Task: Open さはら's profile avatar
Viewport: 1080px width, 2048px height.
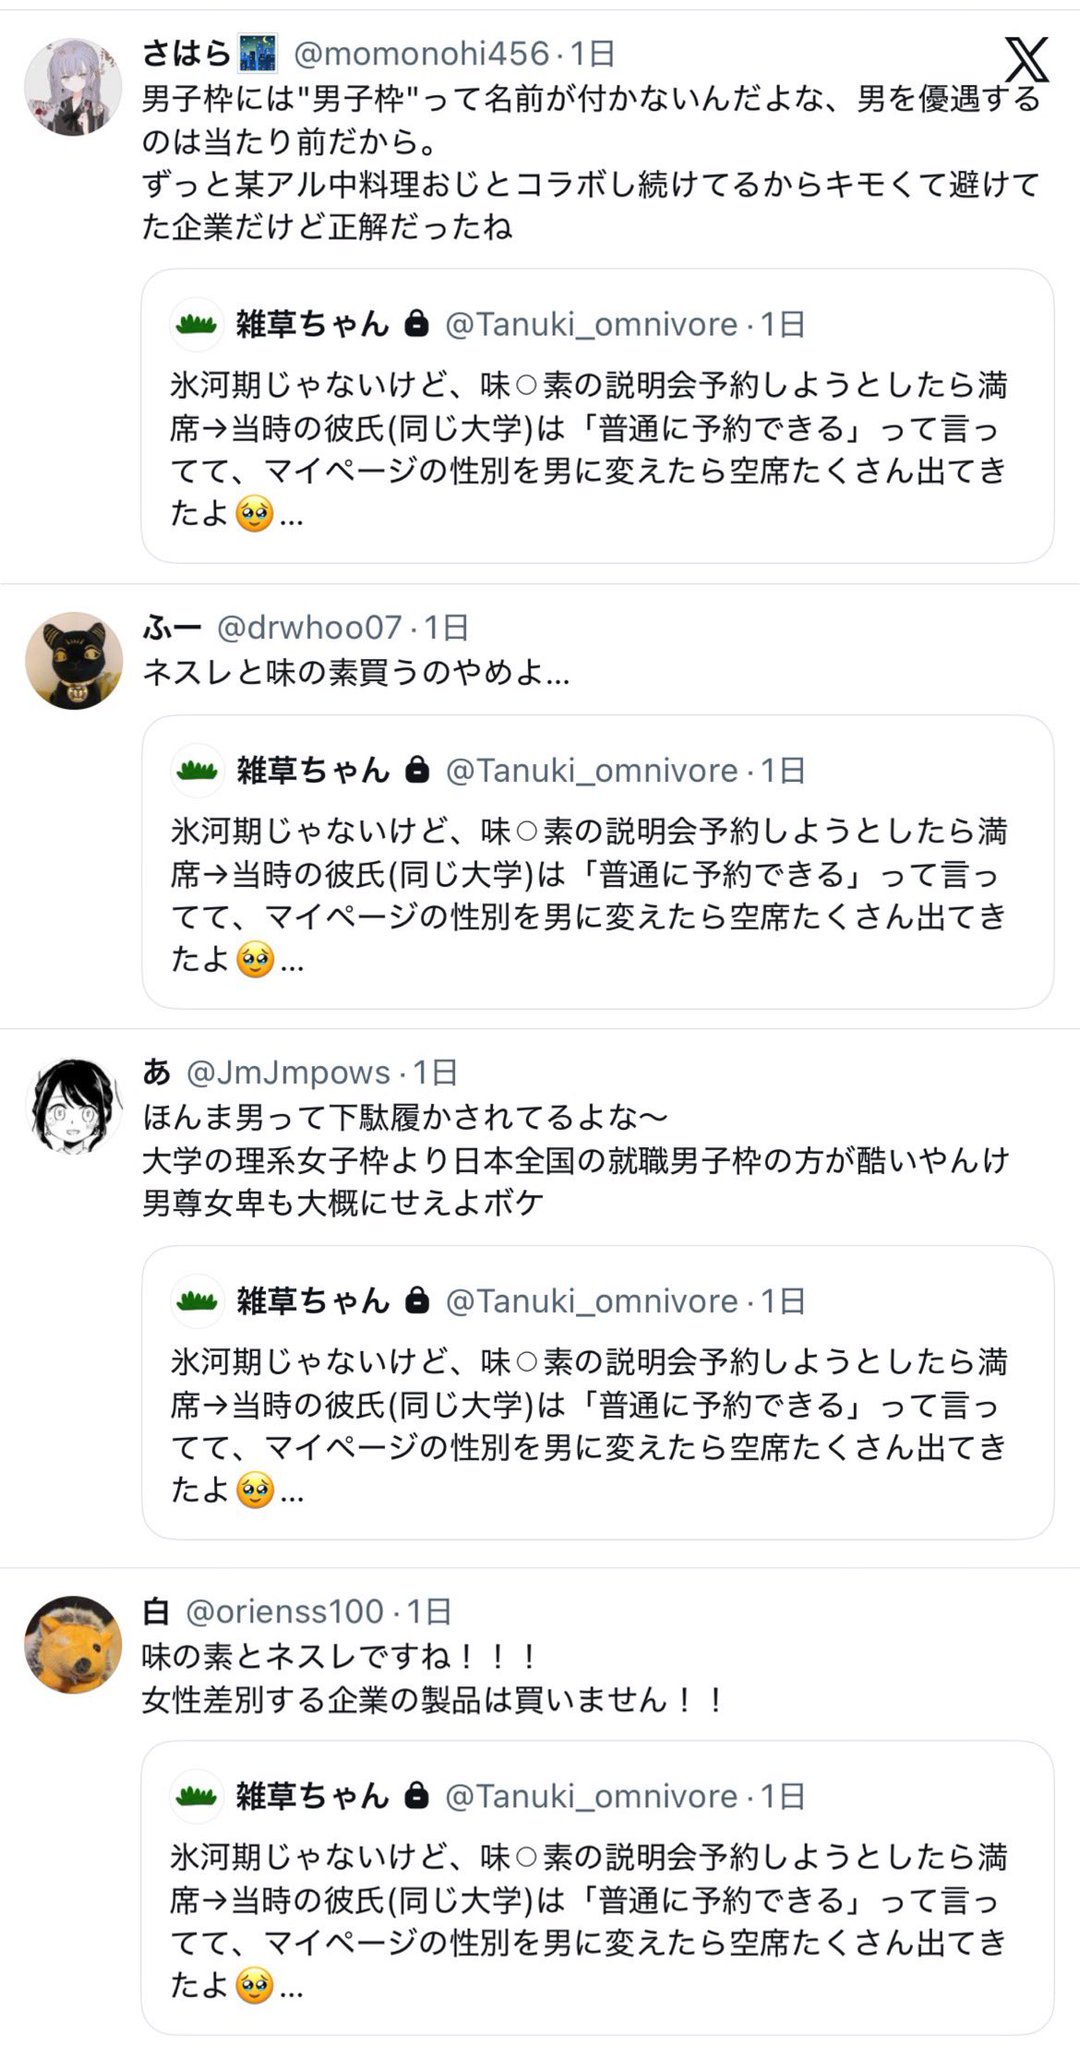Action: (x=73, y=88)
